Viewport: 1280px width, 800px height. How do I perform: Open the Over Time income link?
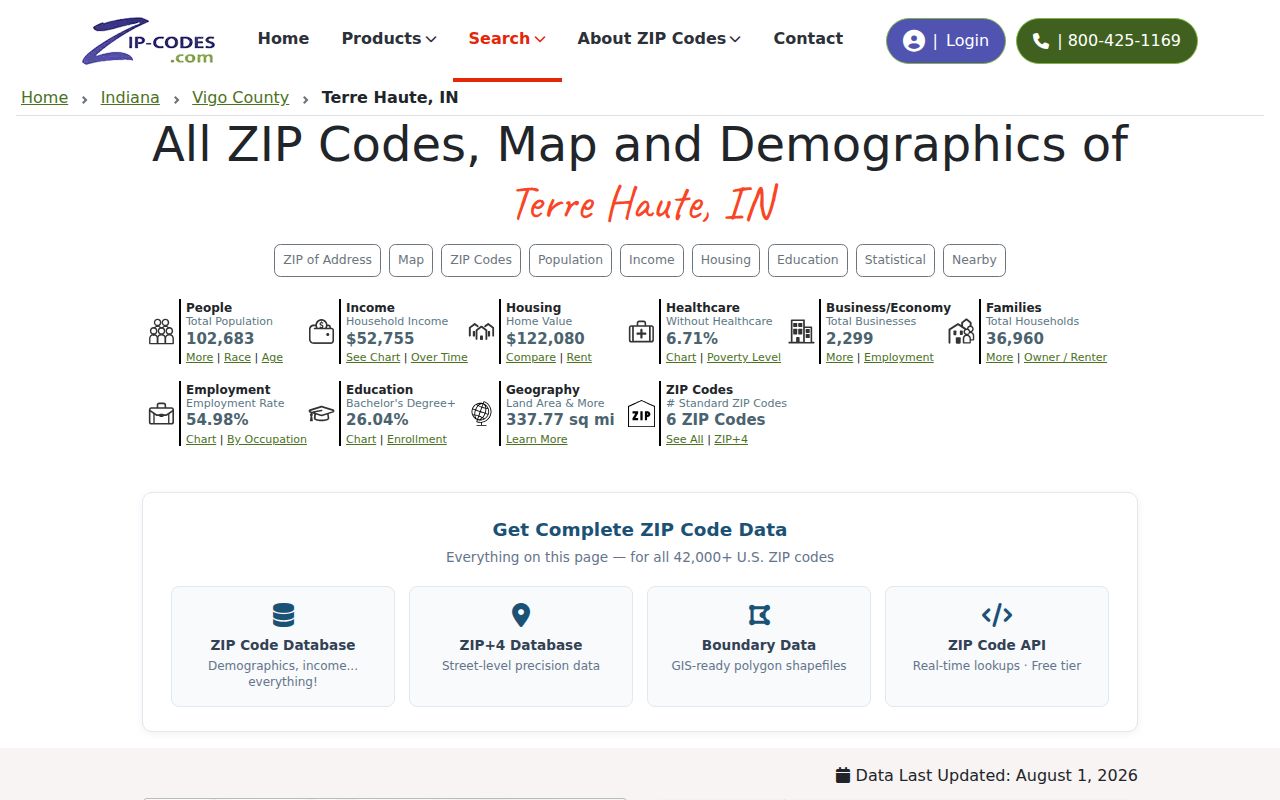[439, 357]
